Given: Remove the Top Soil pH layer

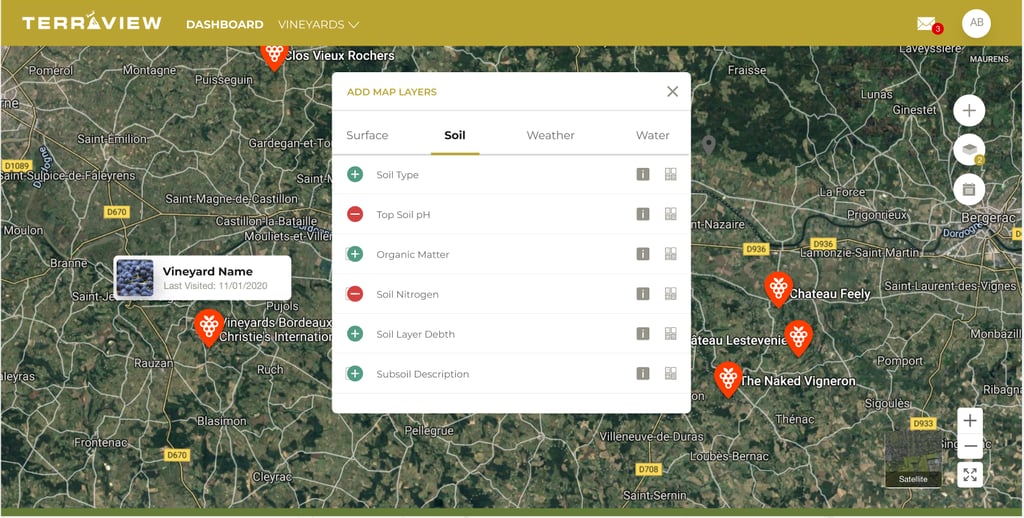Looking at the screenshot, I should [355, 214].
